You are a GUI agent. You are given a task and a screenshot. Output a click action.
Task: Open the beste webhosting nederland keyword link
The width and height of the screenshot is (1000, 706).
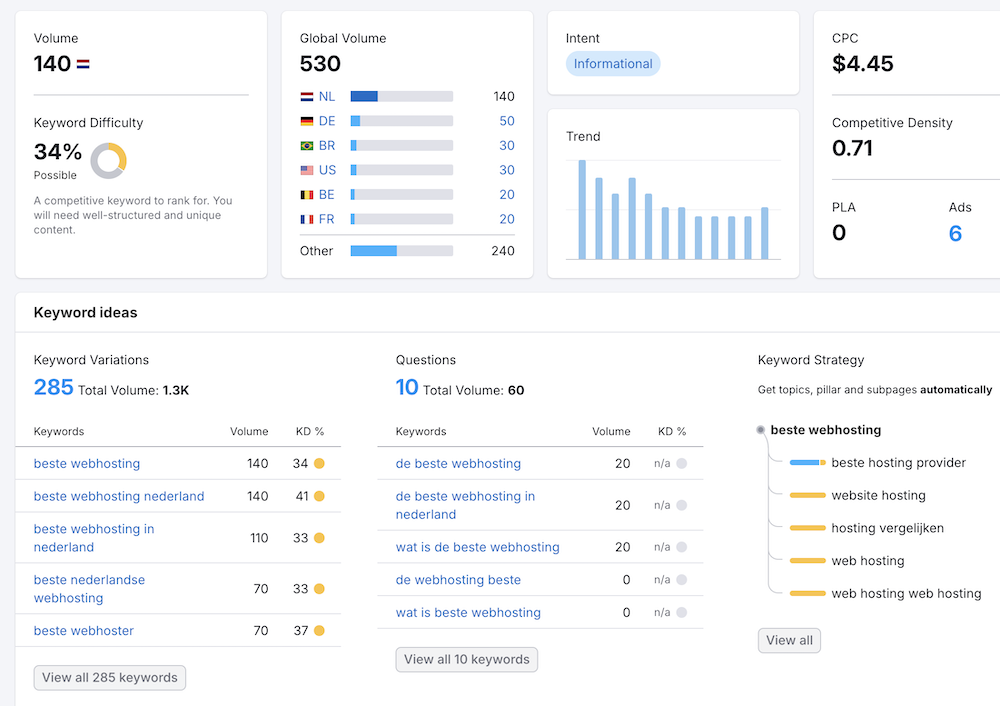119,496
